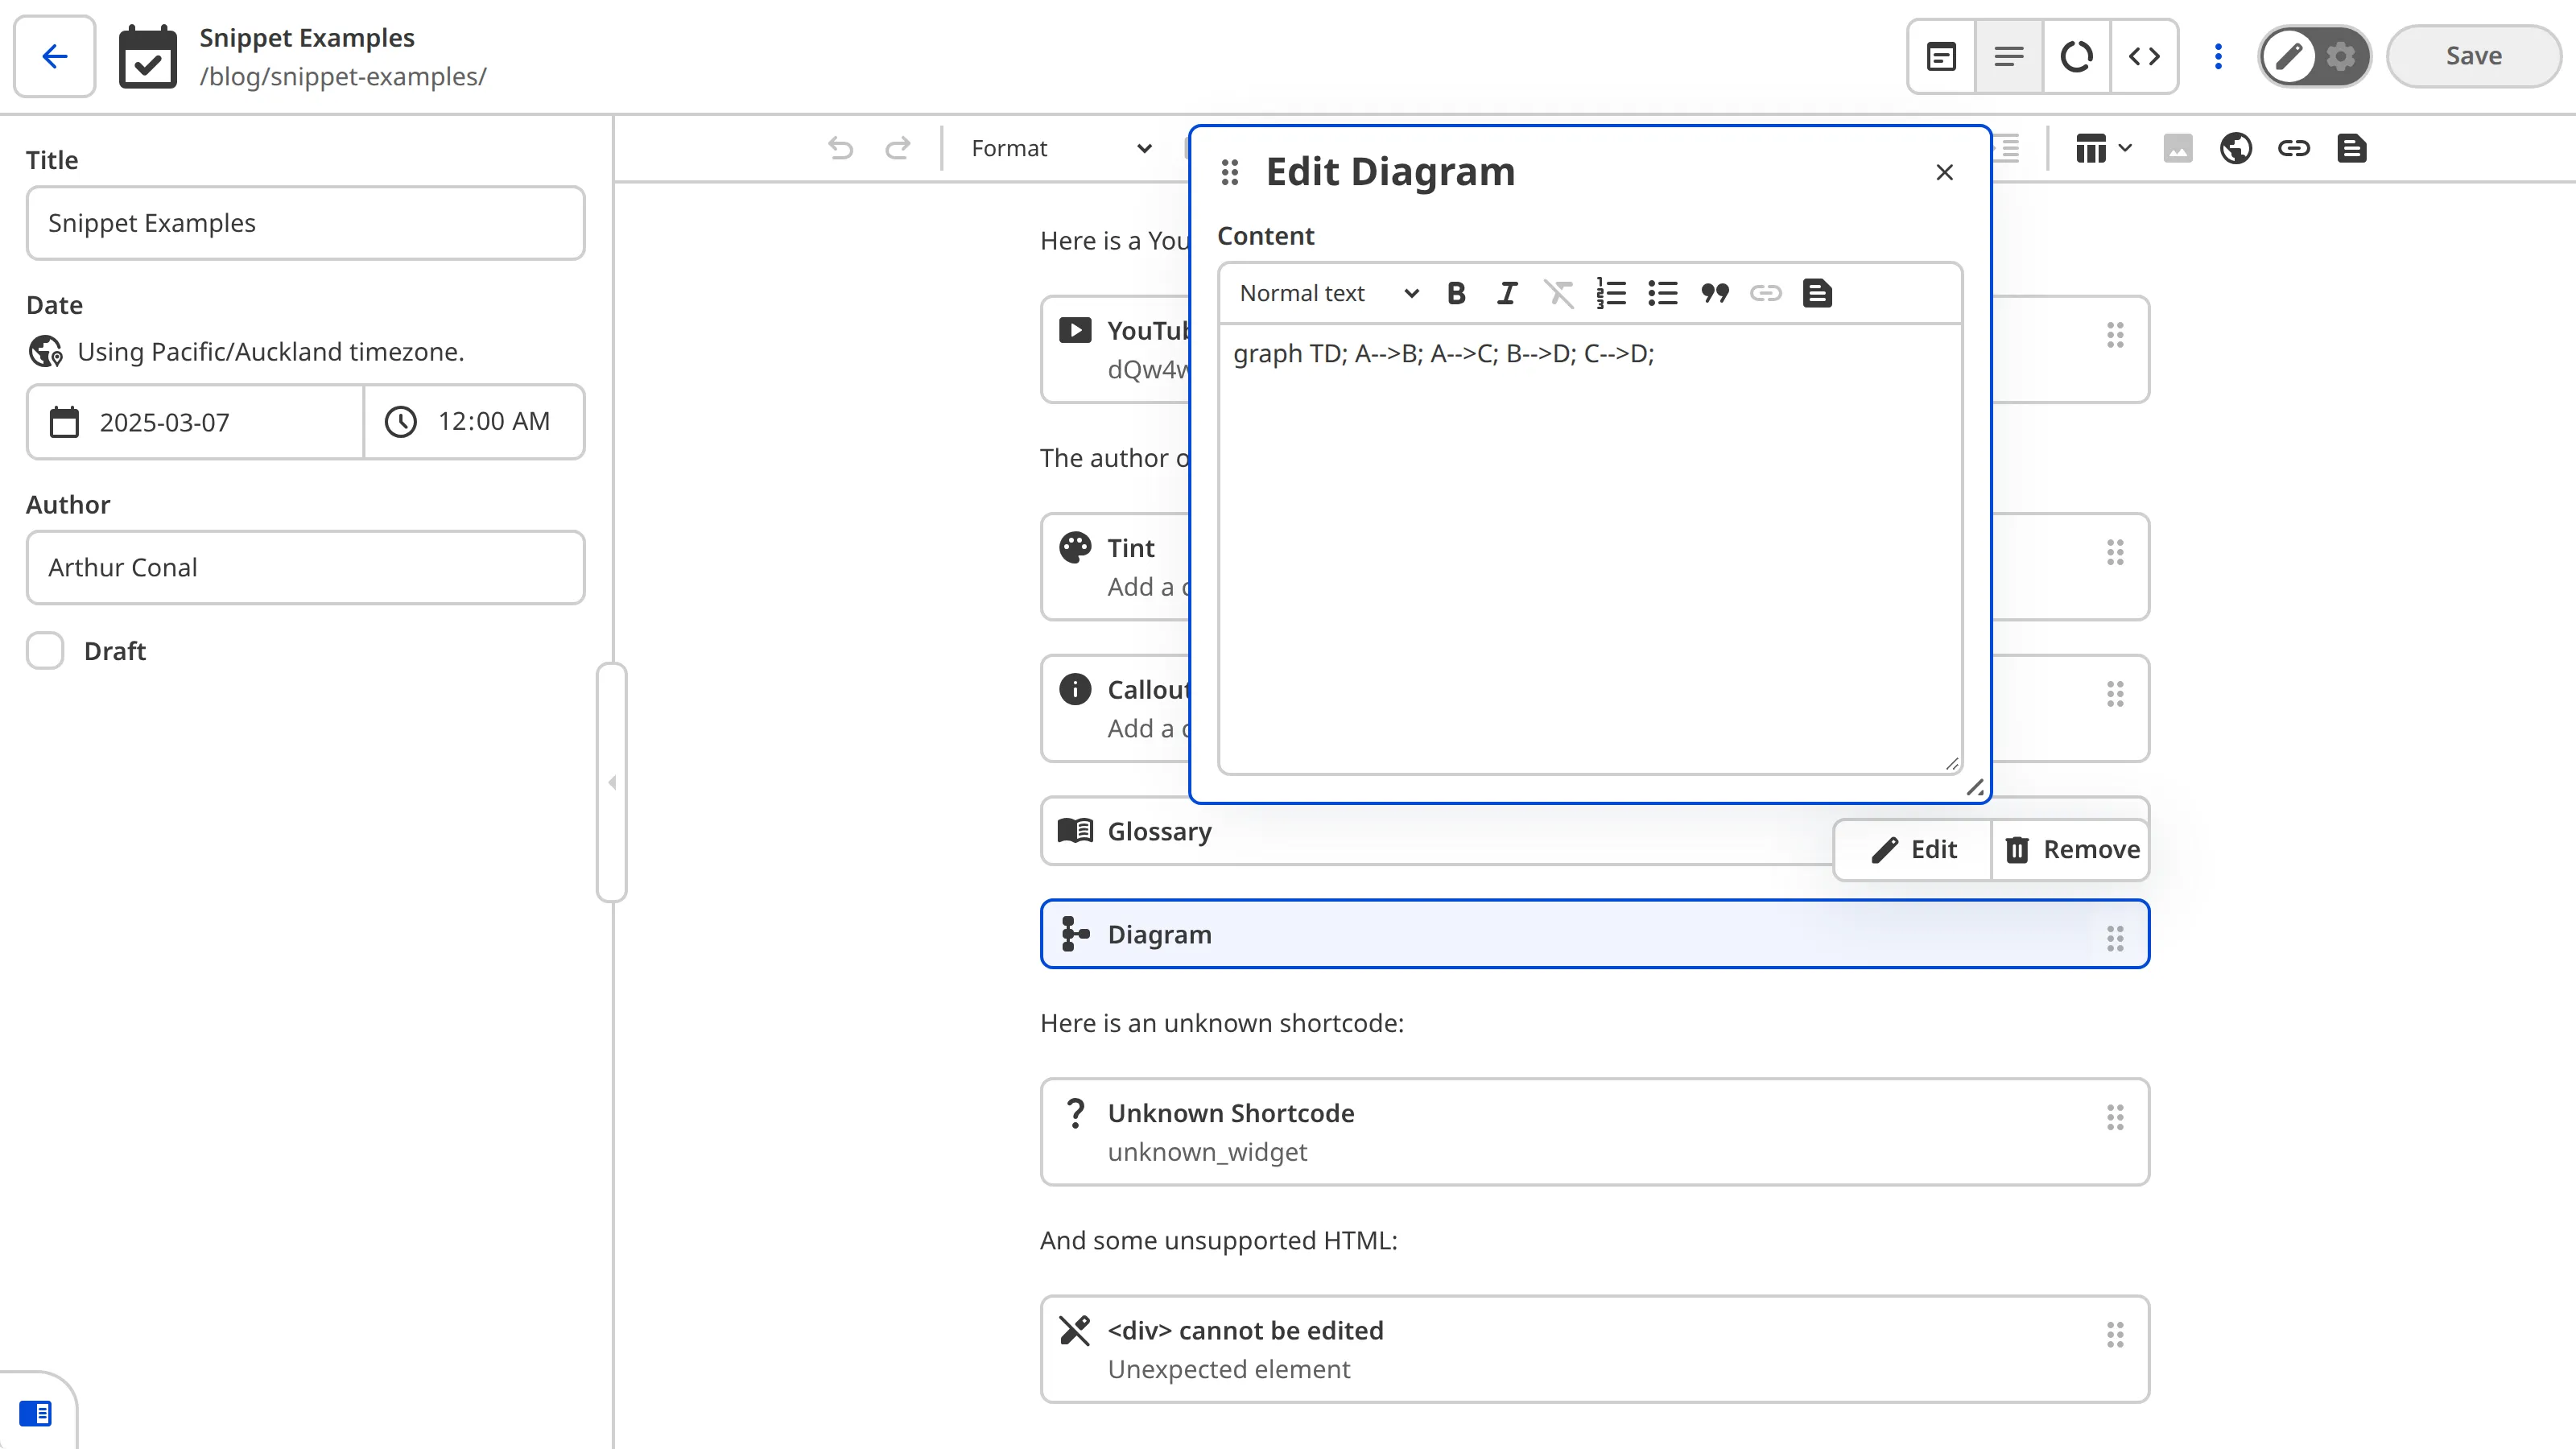Open the time field 12:00 AM
The height and width of the screenshot is (1449, 2576).
click(x=474, y=422)
